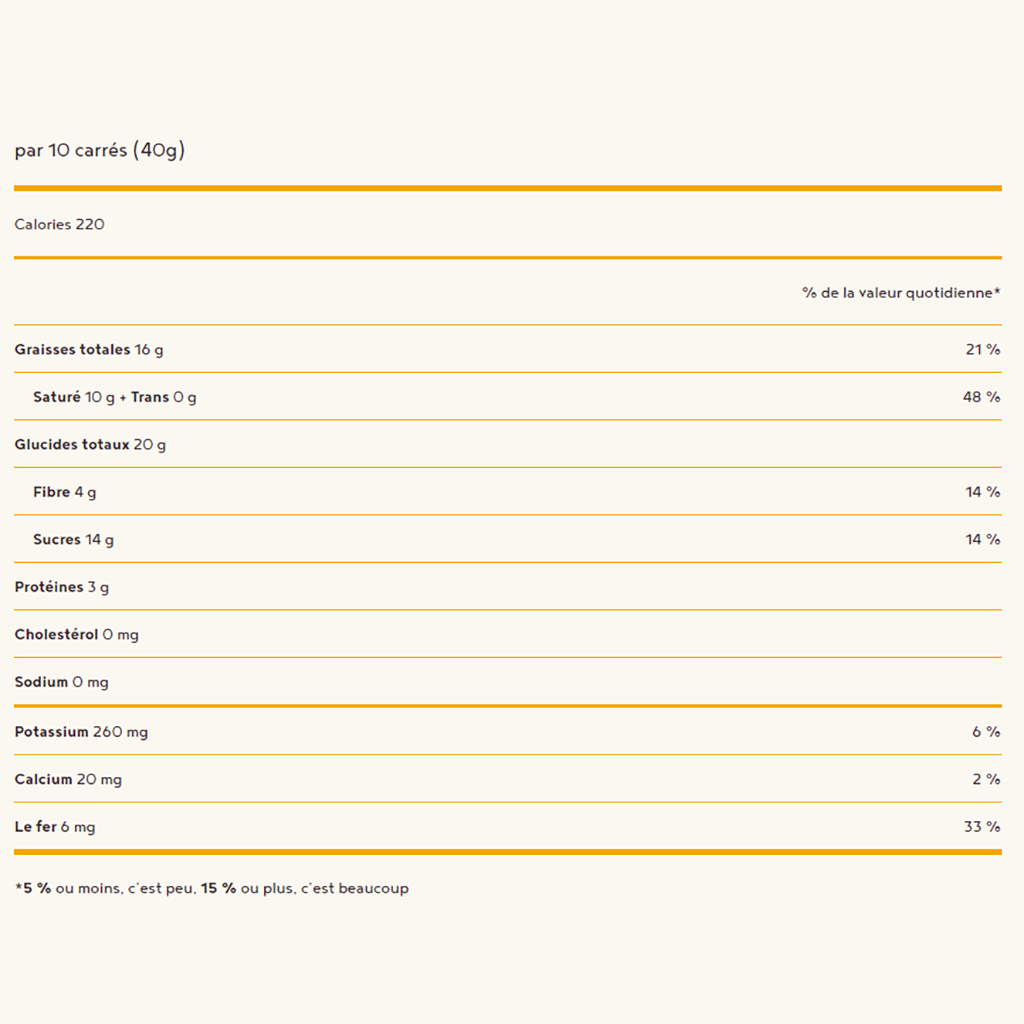Click the Graisses totales 16 g row
1024x1024 pixels.
pyautogui.click(x=89, y=349)
